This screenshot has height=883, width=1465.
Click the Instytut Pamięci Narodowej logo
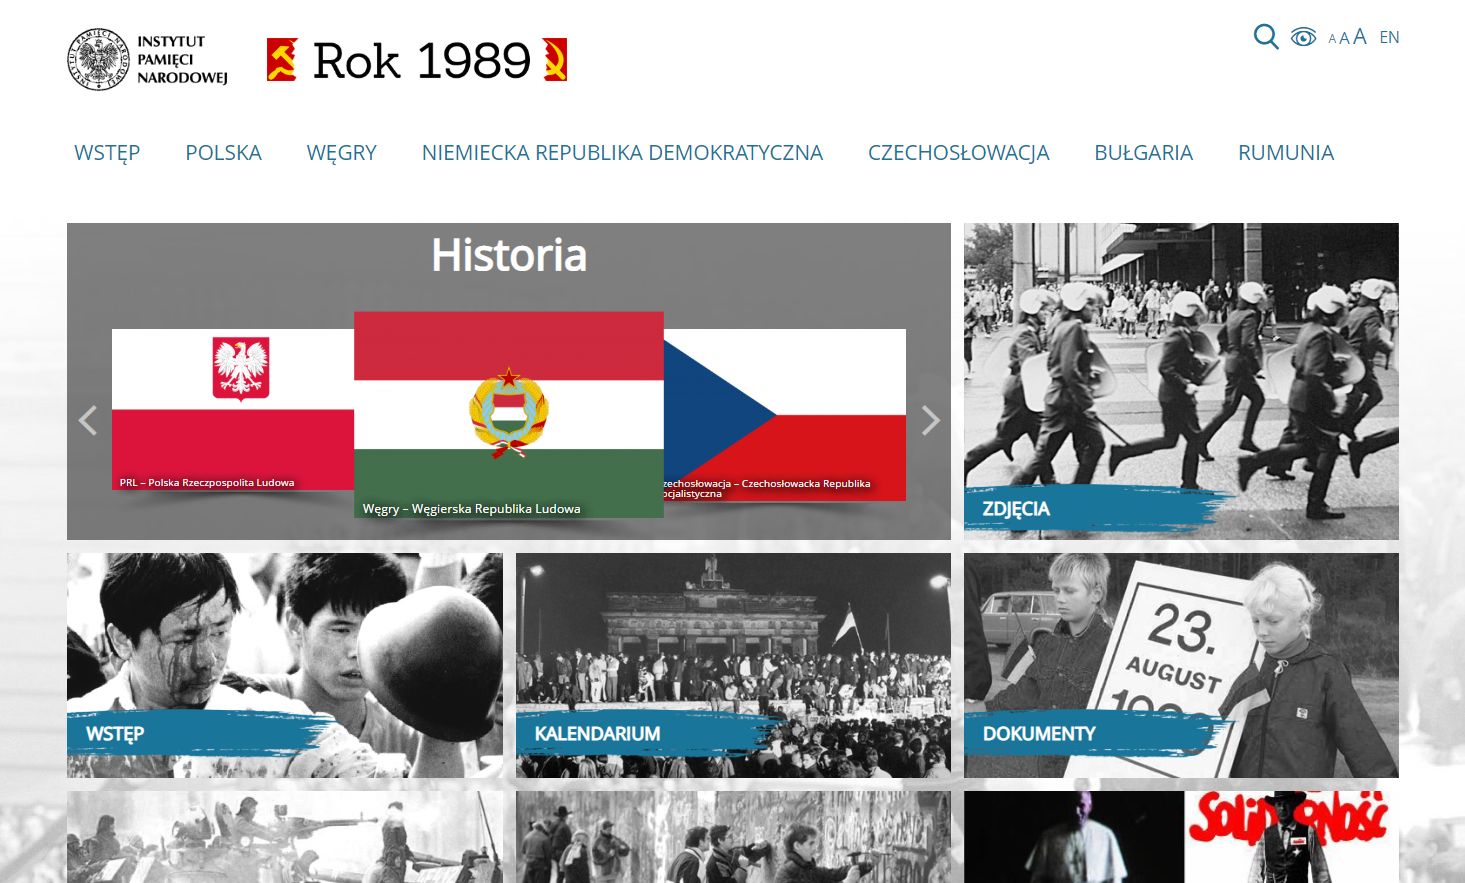click(x=148, y=59)
